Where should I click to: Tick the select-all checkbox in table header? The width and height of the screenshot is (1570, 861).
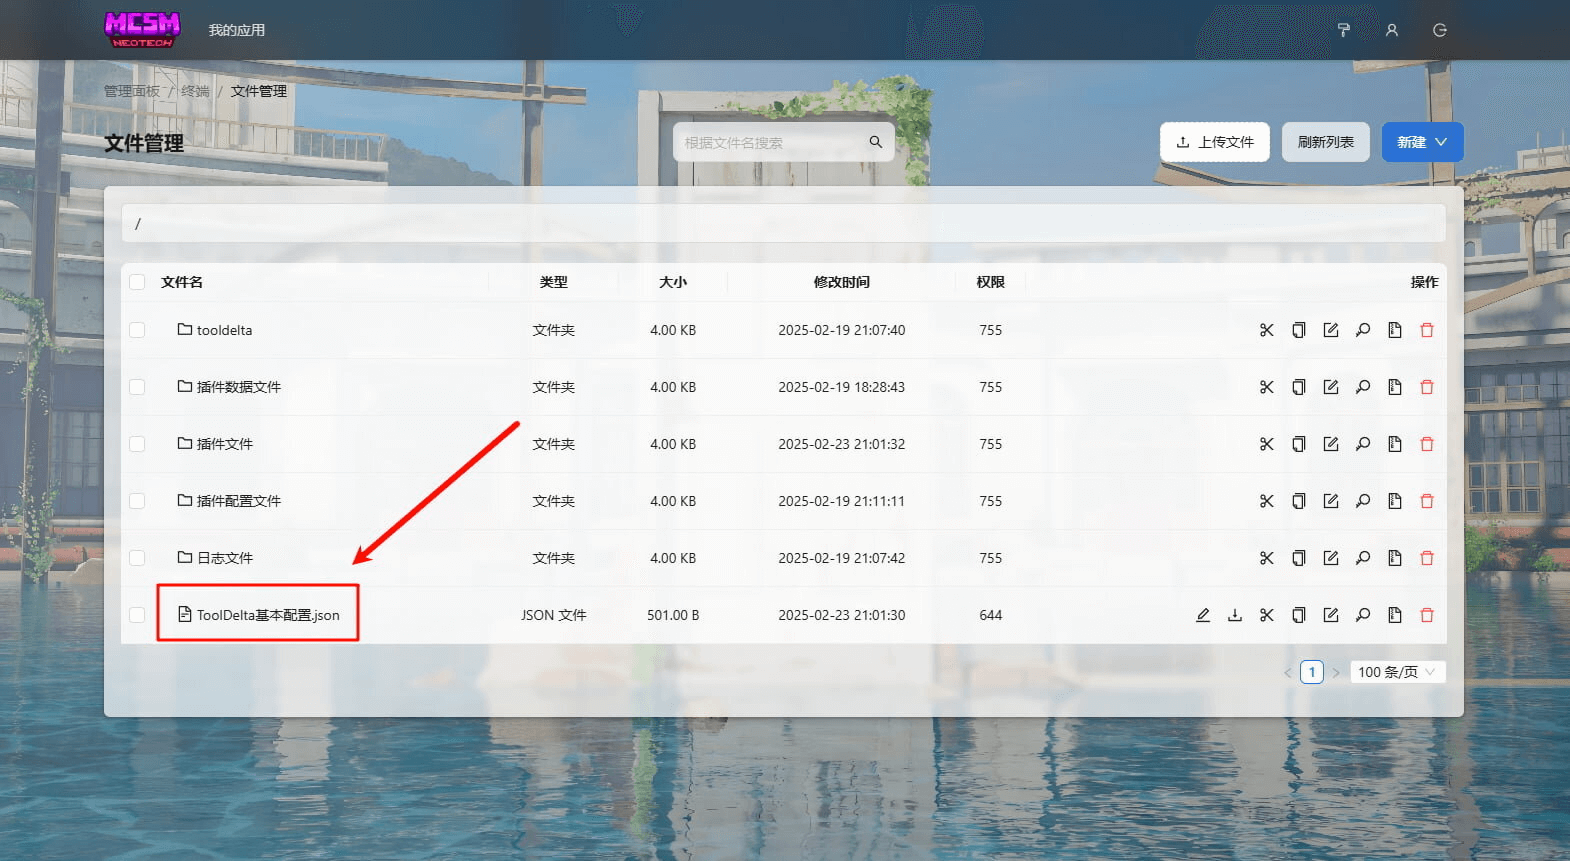[x=137, y=282]
